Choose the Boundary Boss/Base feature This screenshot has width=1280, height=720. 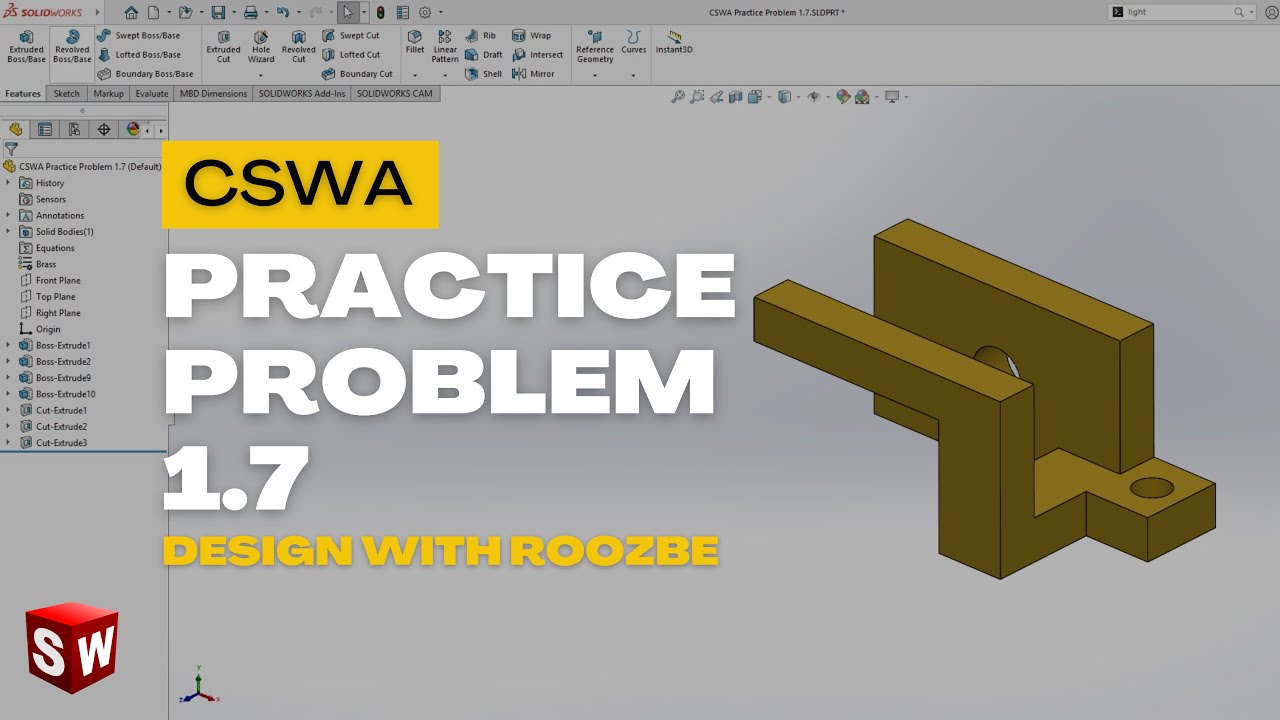click(145, 73)
